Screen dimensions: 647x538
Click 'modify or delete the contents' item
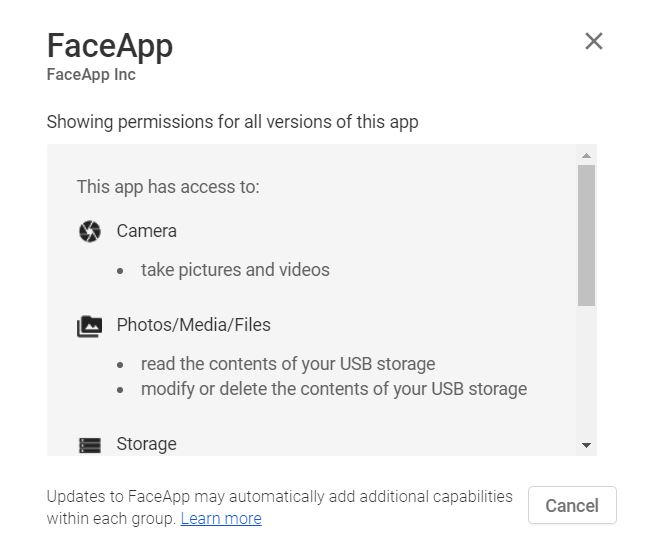click(x=334, y=389)
